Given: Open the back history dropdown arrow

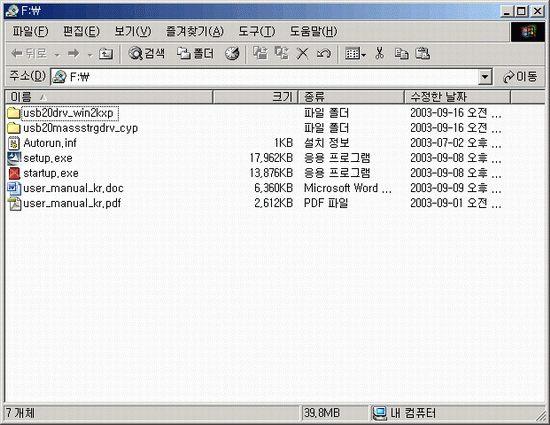Looking at the screenshot, I should (57, 54).
